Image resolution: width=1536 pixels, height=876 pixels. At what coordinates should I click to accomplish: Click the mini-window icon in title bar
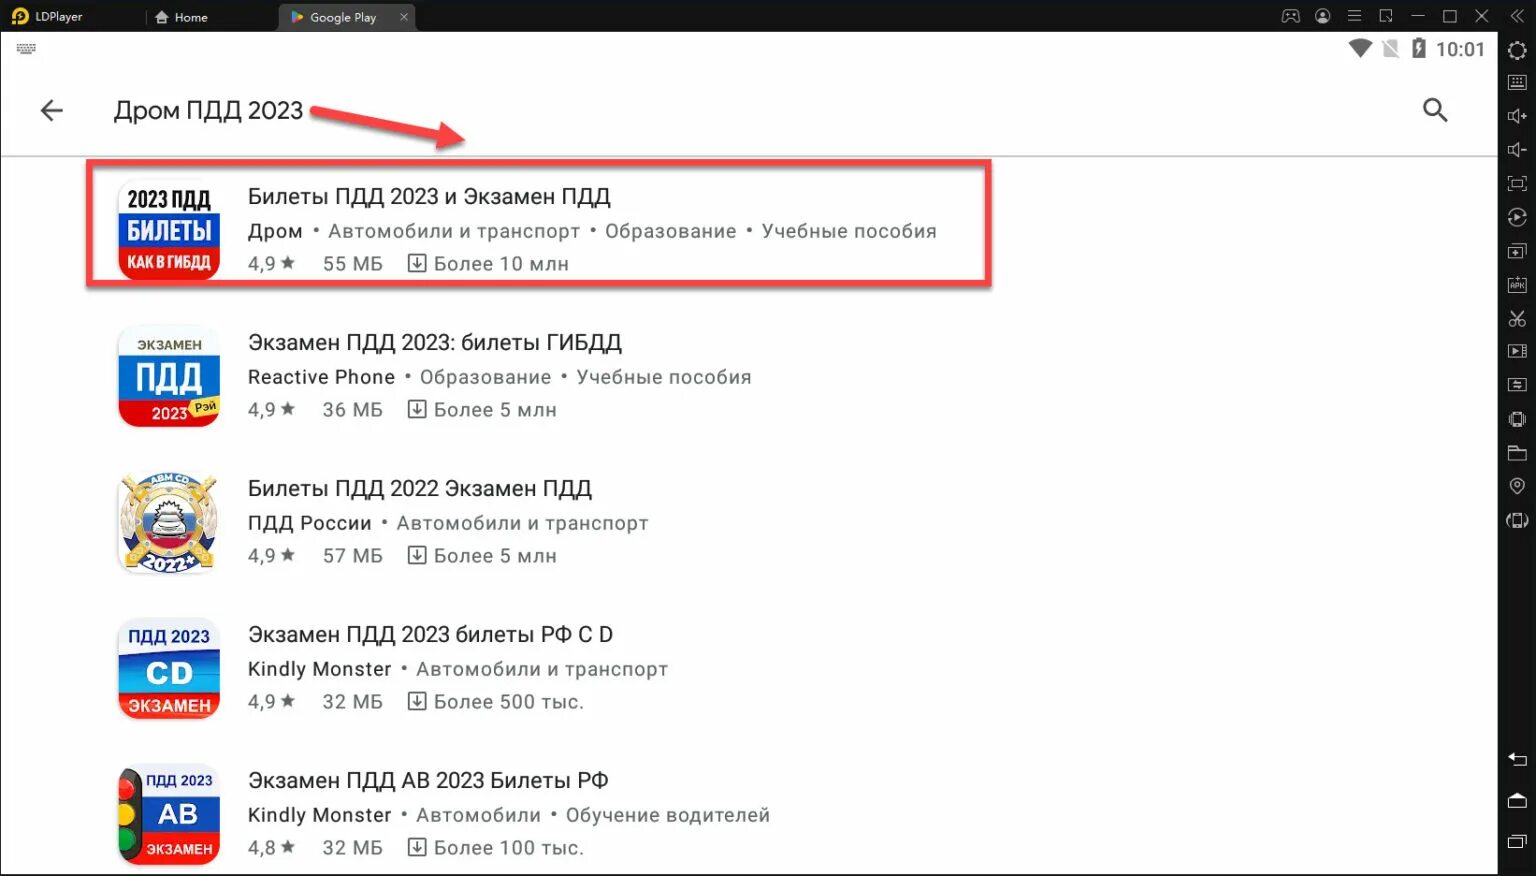point(1386,16)
